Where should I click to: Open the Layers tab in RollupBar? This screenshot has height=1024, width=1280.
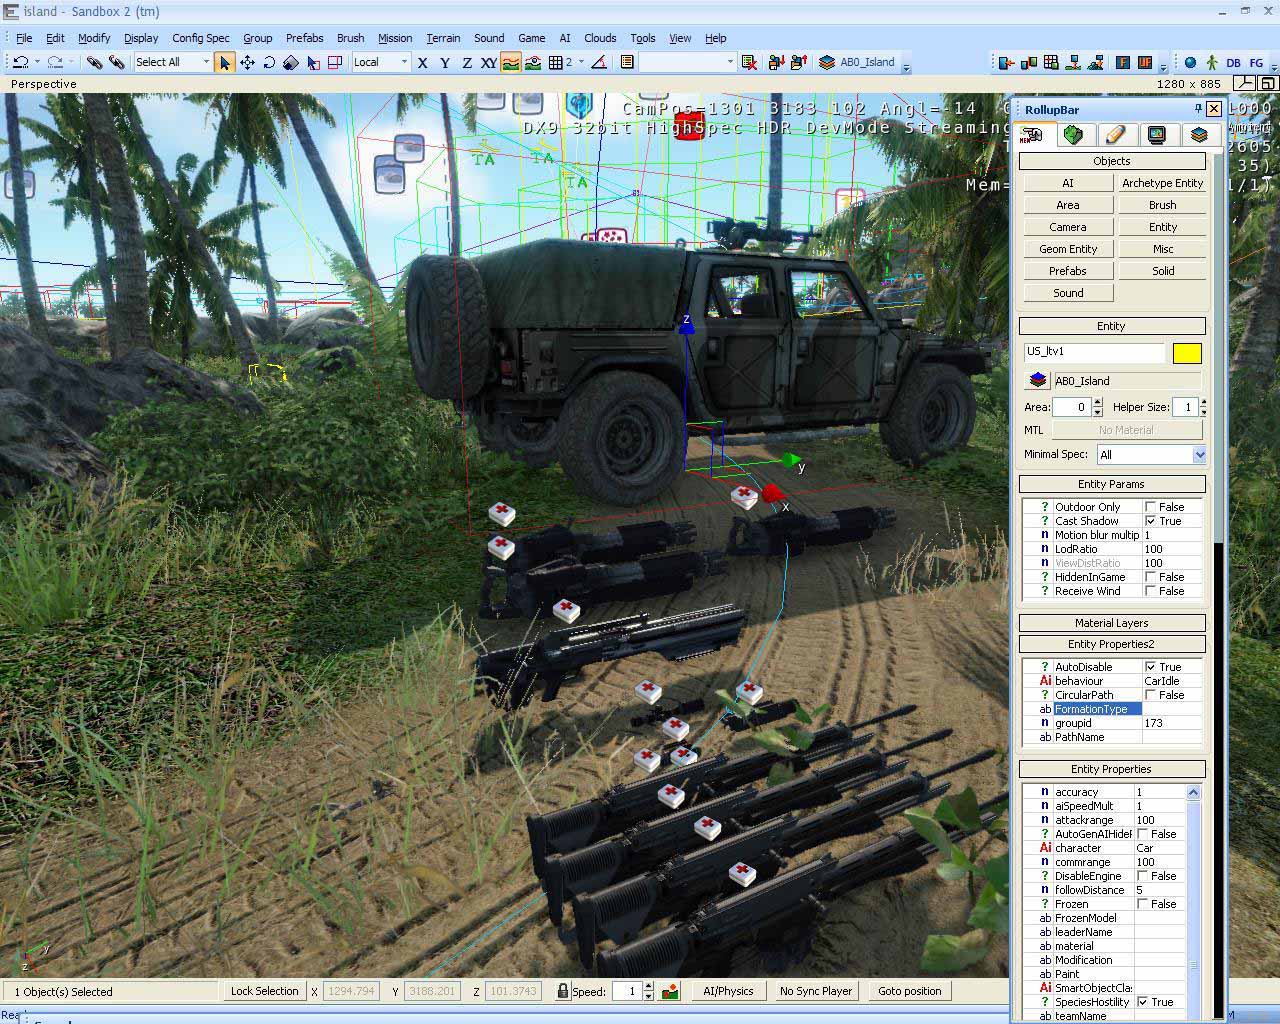[1198, 135]
